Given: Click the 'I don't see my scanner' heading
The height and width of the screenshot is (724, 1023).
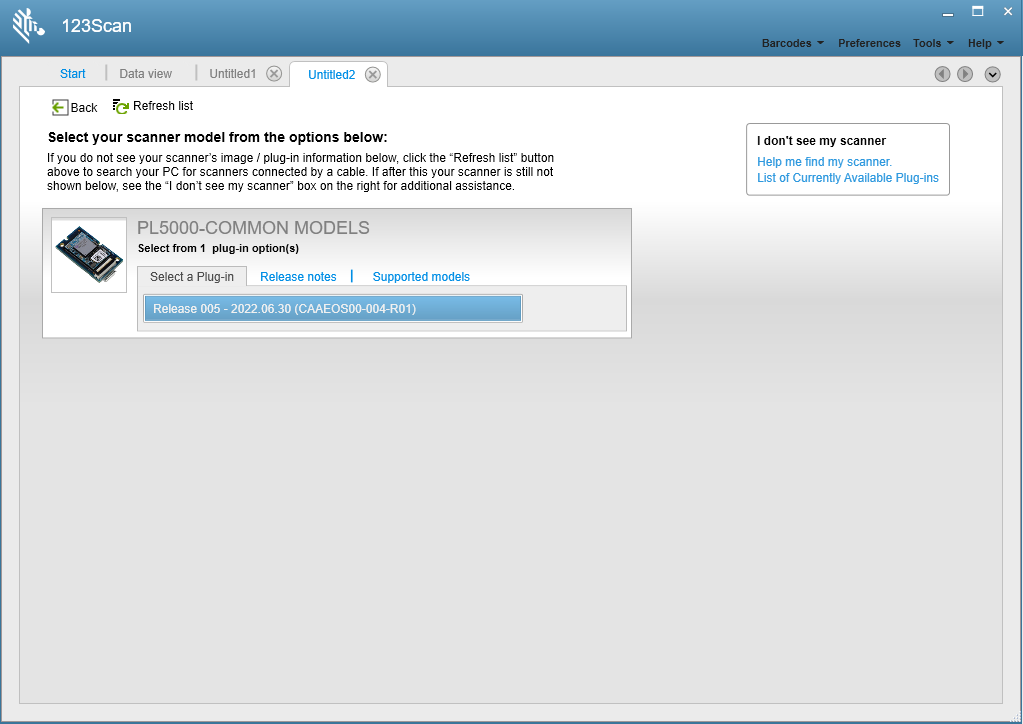Looking at the screenshot, I should click(x=821, y=141).
